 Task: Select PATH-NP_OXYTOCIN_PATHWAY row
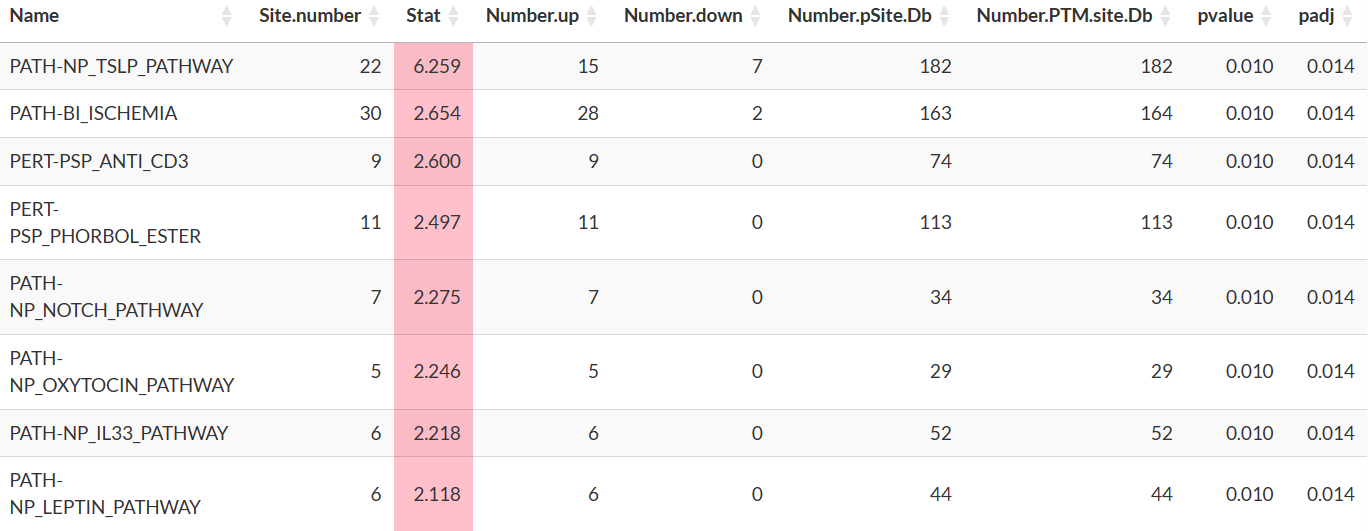tap(684, 372)
